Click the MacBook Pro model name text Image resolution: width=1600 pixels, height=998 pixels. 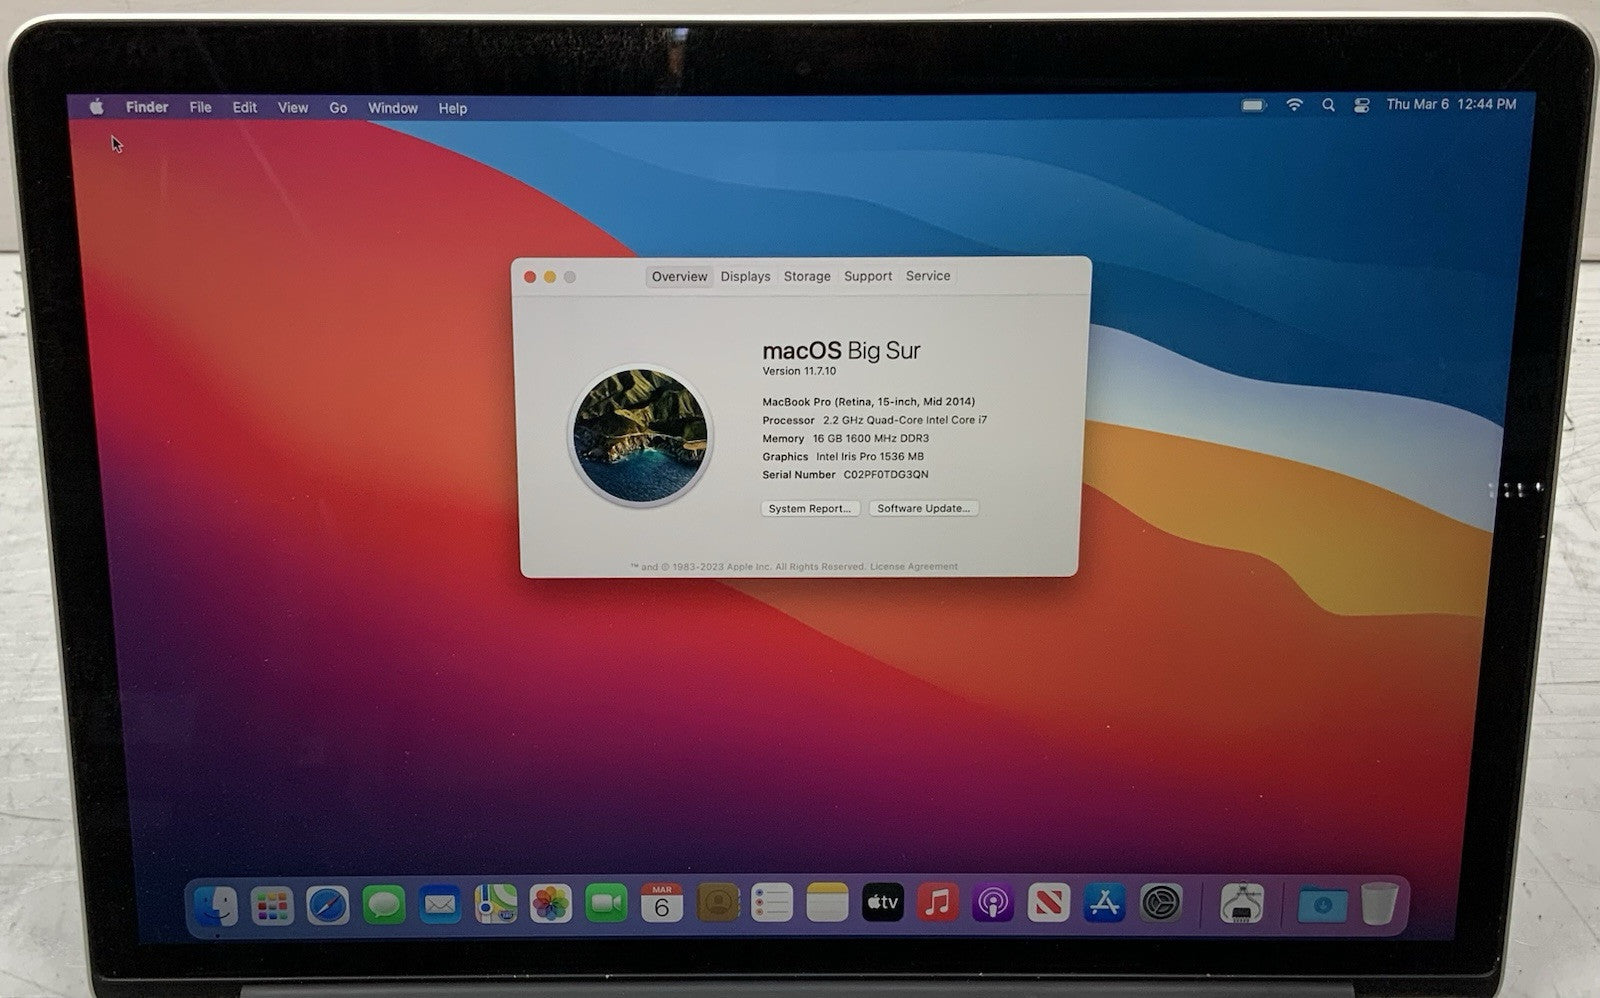click(869, 402)
